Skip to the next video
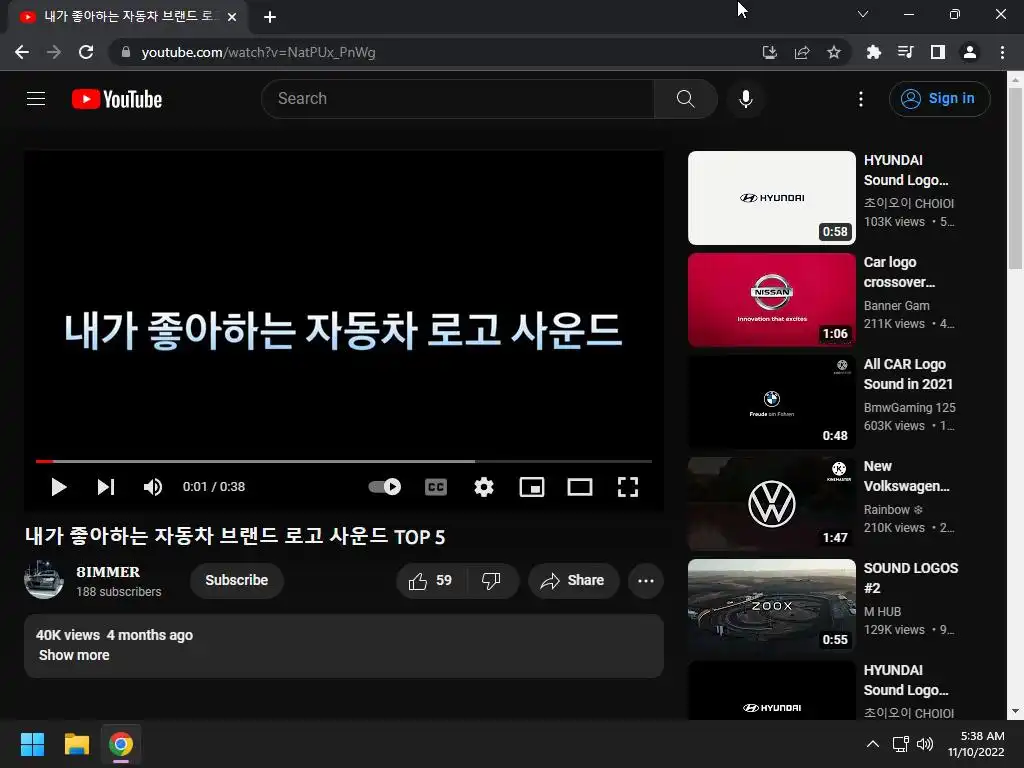This screenshot has width=1024, height=768. tap(106, 487)
